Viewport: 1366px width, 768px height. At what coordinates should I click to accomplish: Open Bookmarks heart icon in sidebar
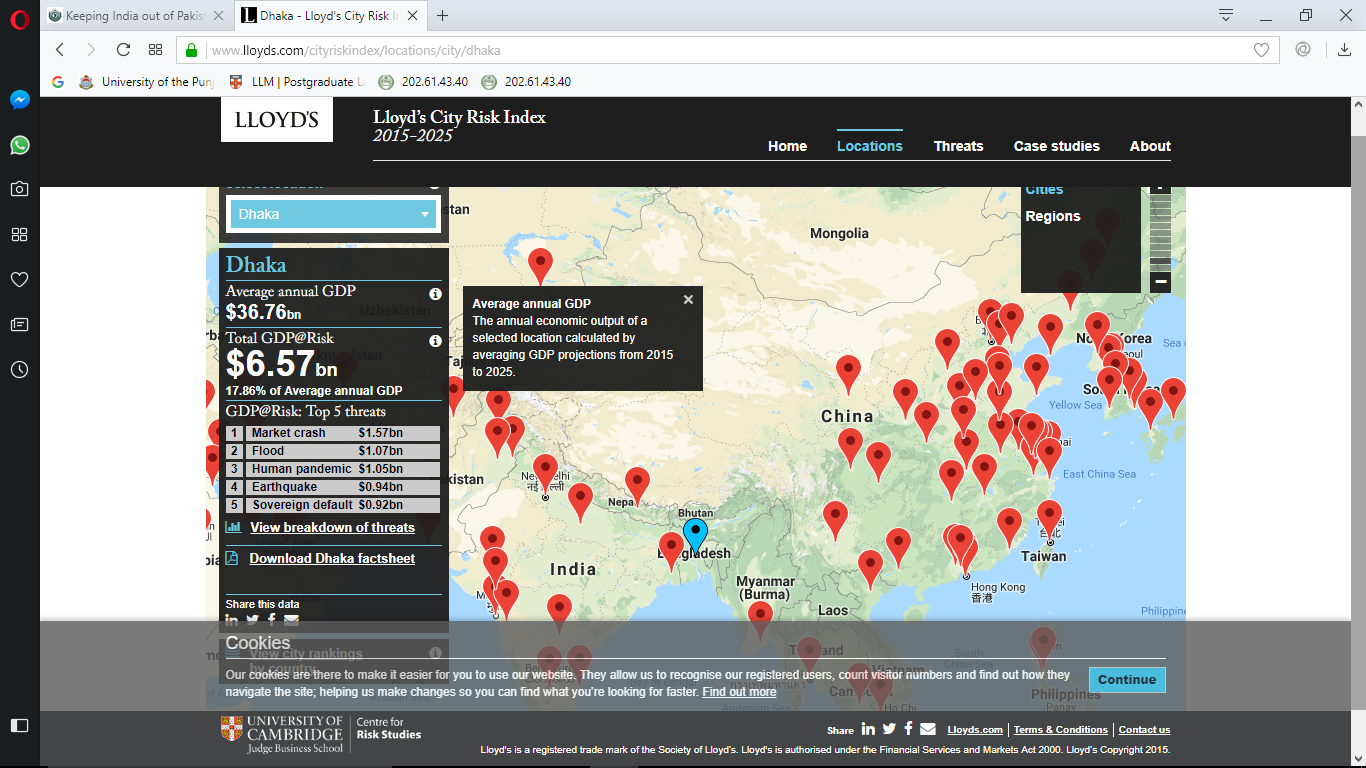point(19,279)
